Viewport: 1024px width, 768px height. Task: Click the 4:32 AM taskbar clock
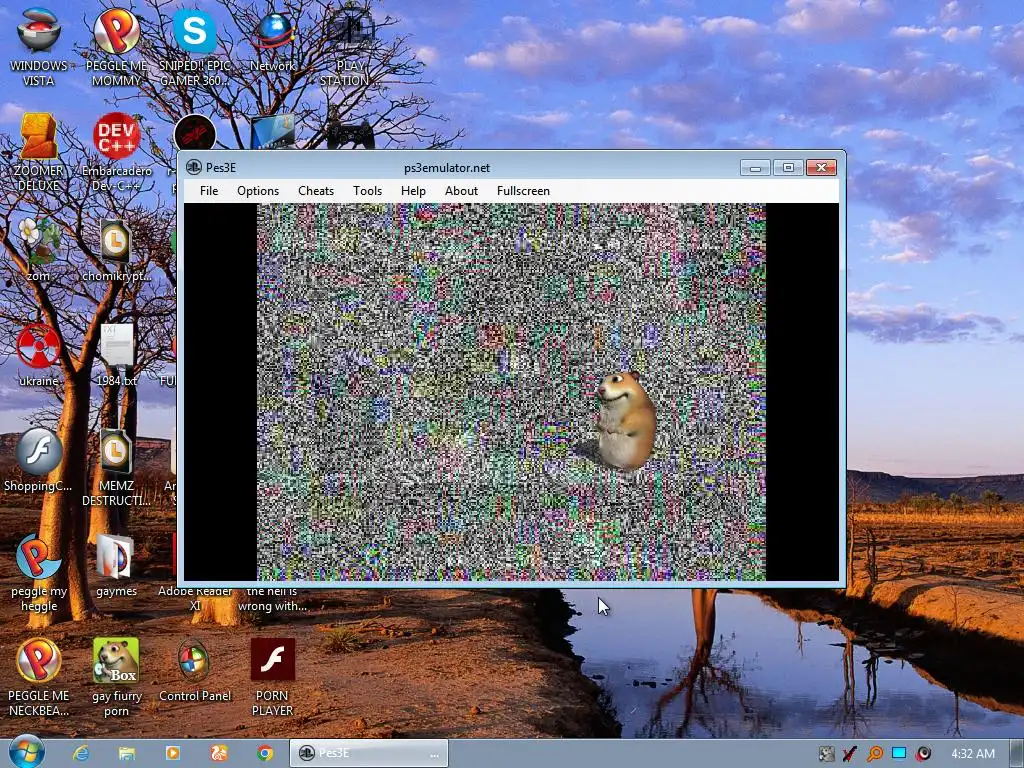coord(972,754)
